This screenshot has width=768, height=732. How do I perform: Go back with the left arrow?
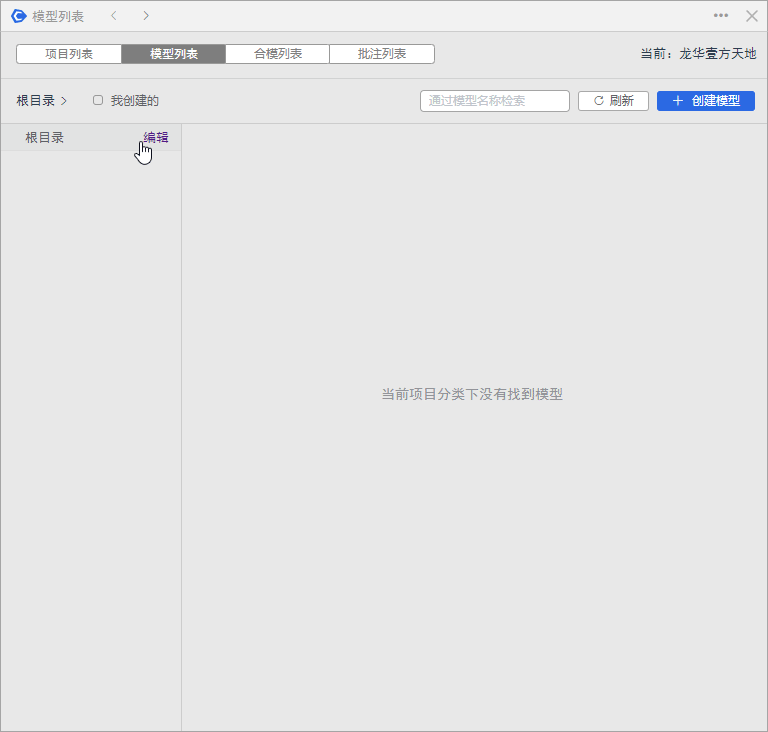point(114,16)
